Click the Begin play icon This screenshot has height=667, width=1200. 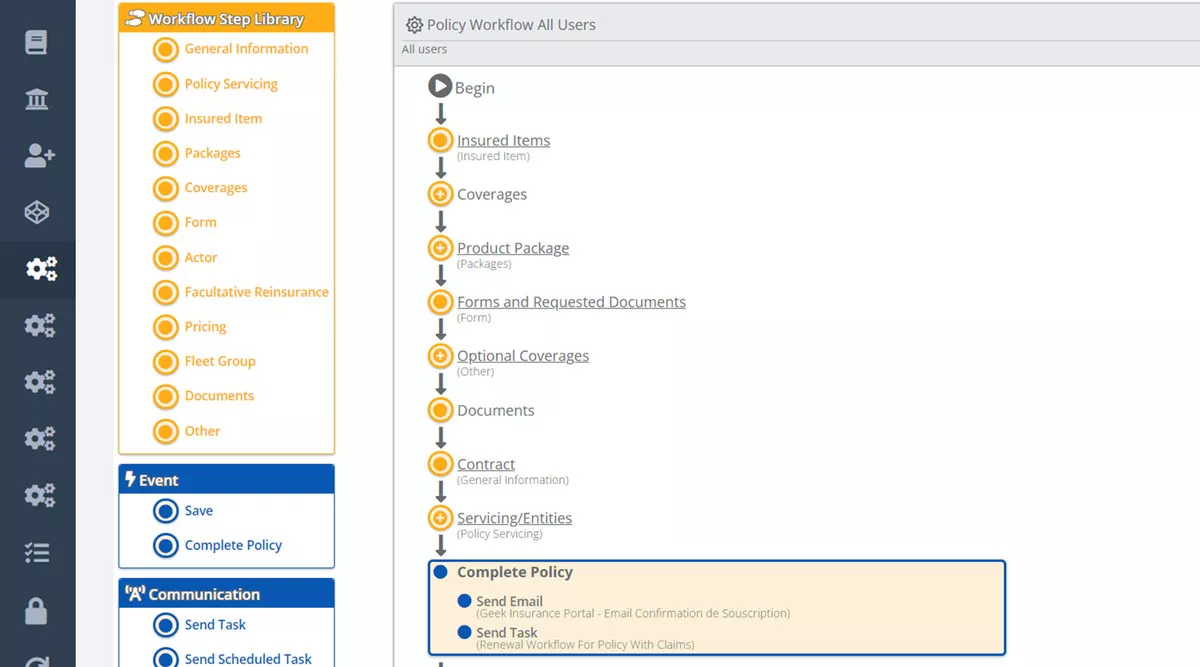pos(440,86)
